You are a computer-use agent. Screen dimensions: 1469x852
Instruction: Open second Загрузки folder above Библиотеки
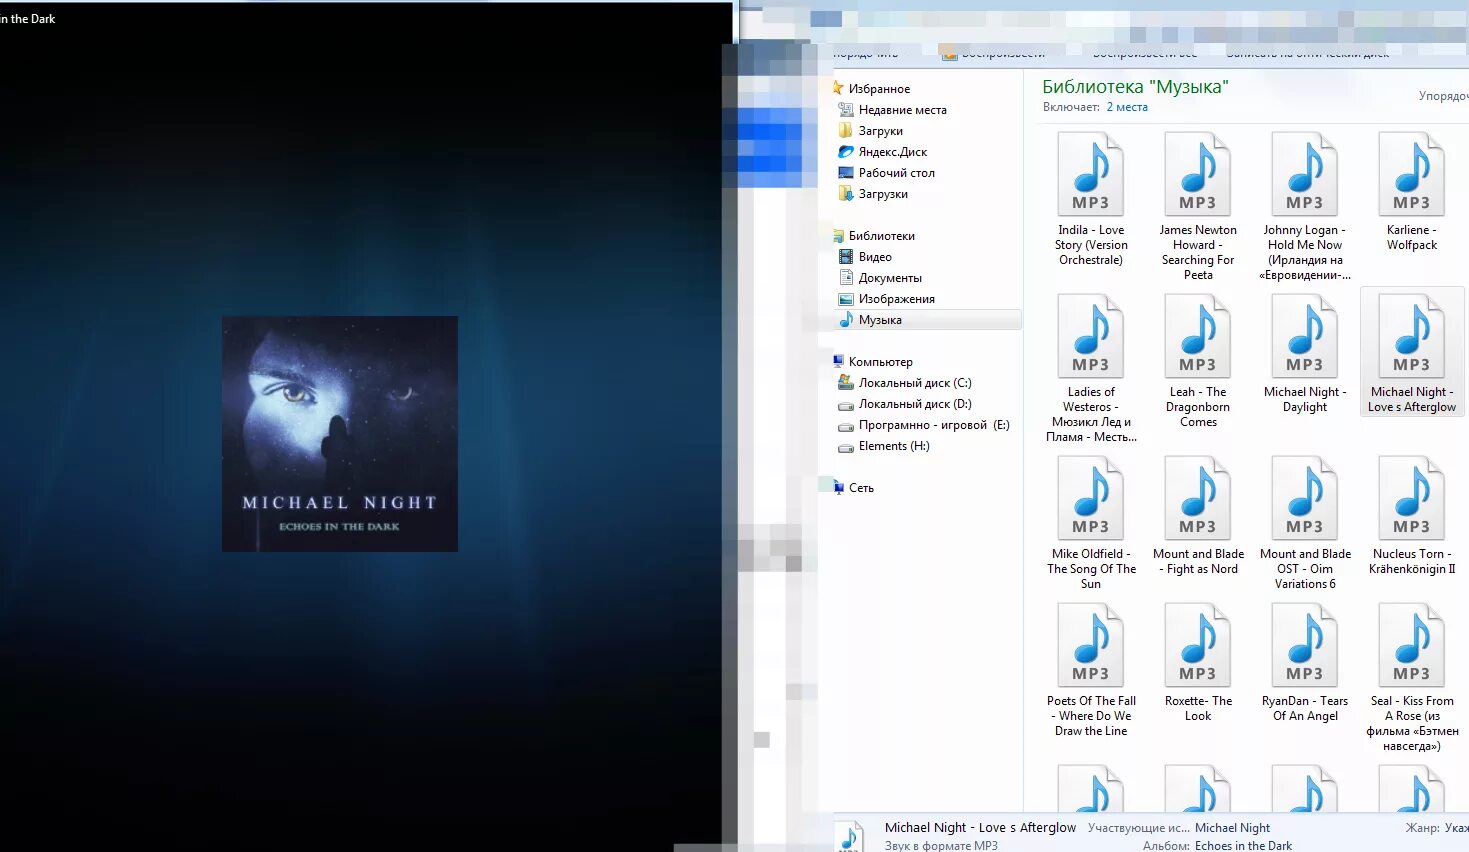click(x=883, y=194)
